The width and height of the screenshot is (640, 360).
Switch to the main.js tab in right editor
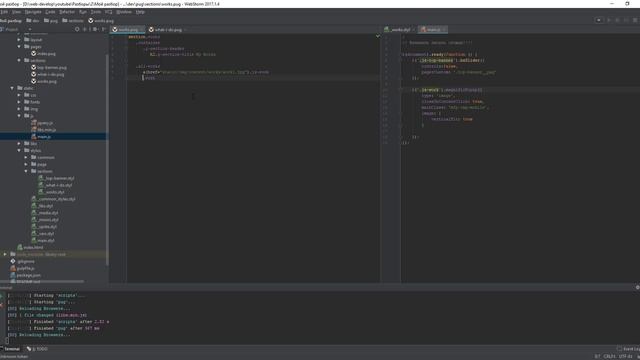pyautogui.click(x=433, y=29)
